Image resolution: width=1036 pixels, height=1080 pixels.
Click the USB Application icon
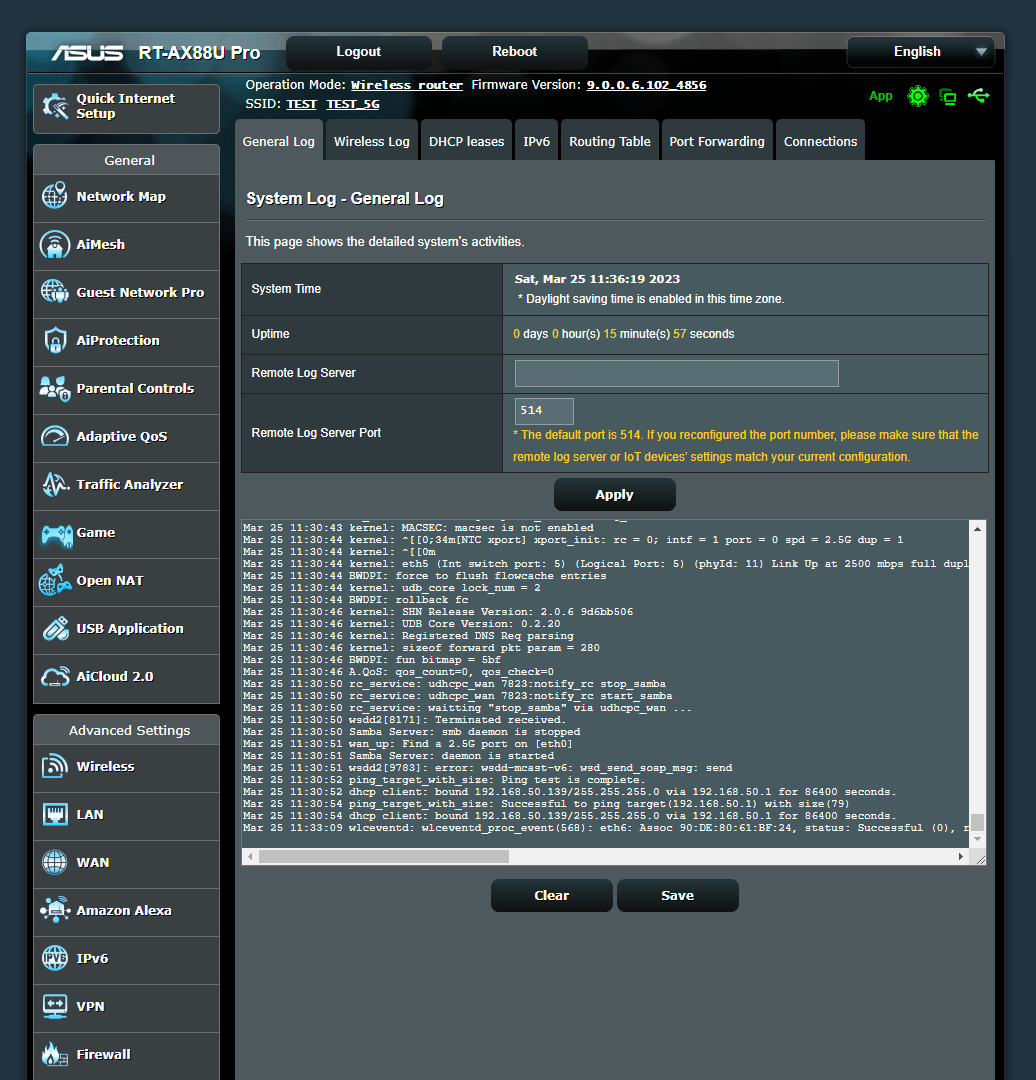point(55,629)
